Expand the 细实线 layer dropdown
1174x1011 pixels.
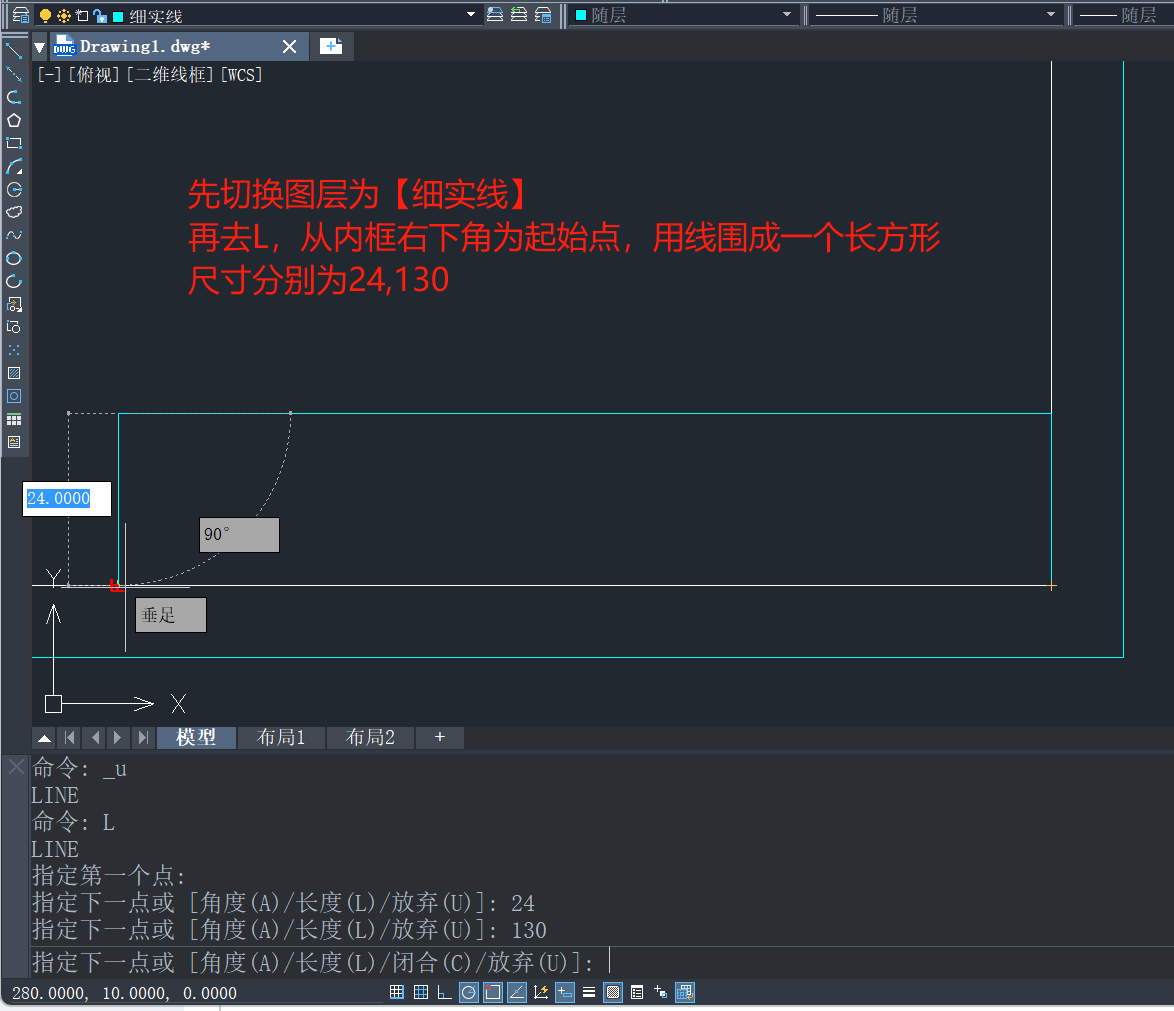tap(472, 15)
